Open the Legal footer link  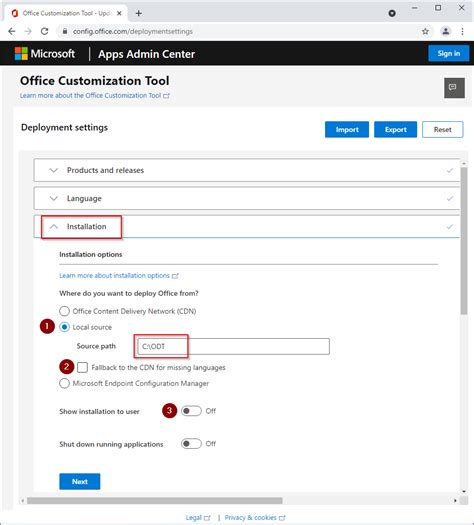[198, 518]
